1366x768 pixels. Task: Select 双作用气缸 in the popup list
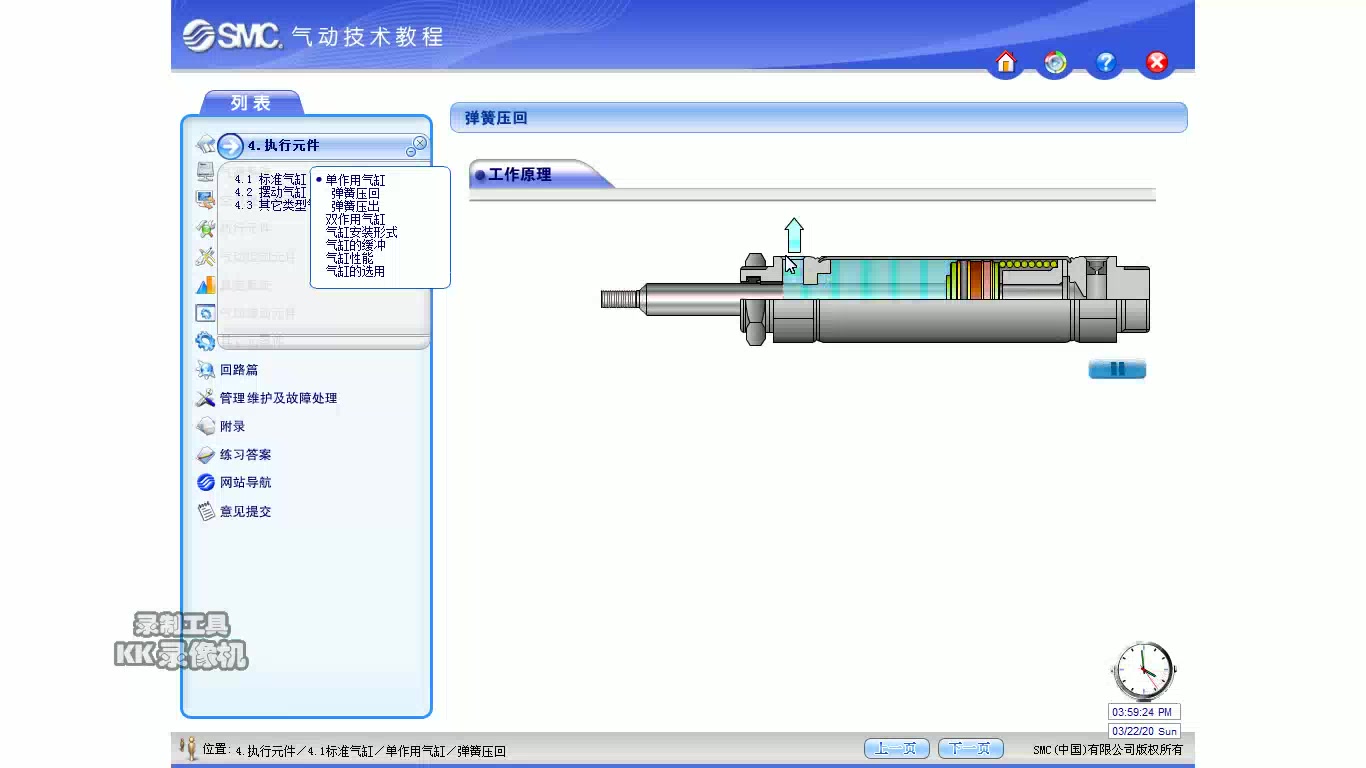click(x=355, y=219)
